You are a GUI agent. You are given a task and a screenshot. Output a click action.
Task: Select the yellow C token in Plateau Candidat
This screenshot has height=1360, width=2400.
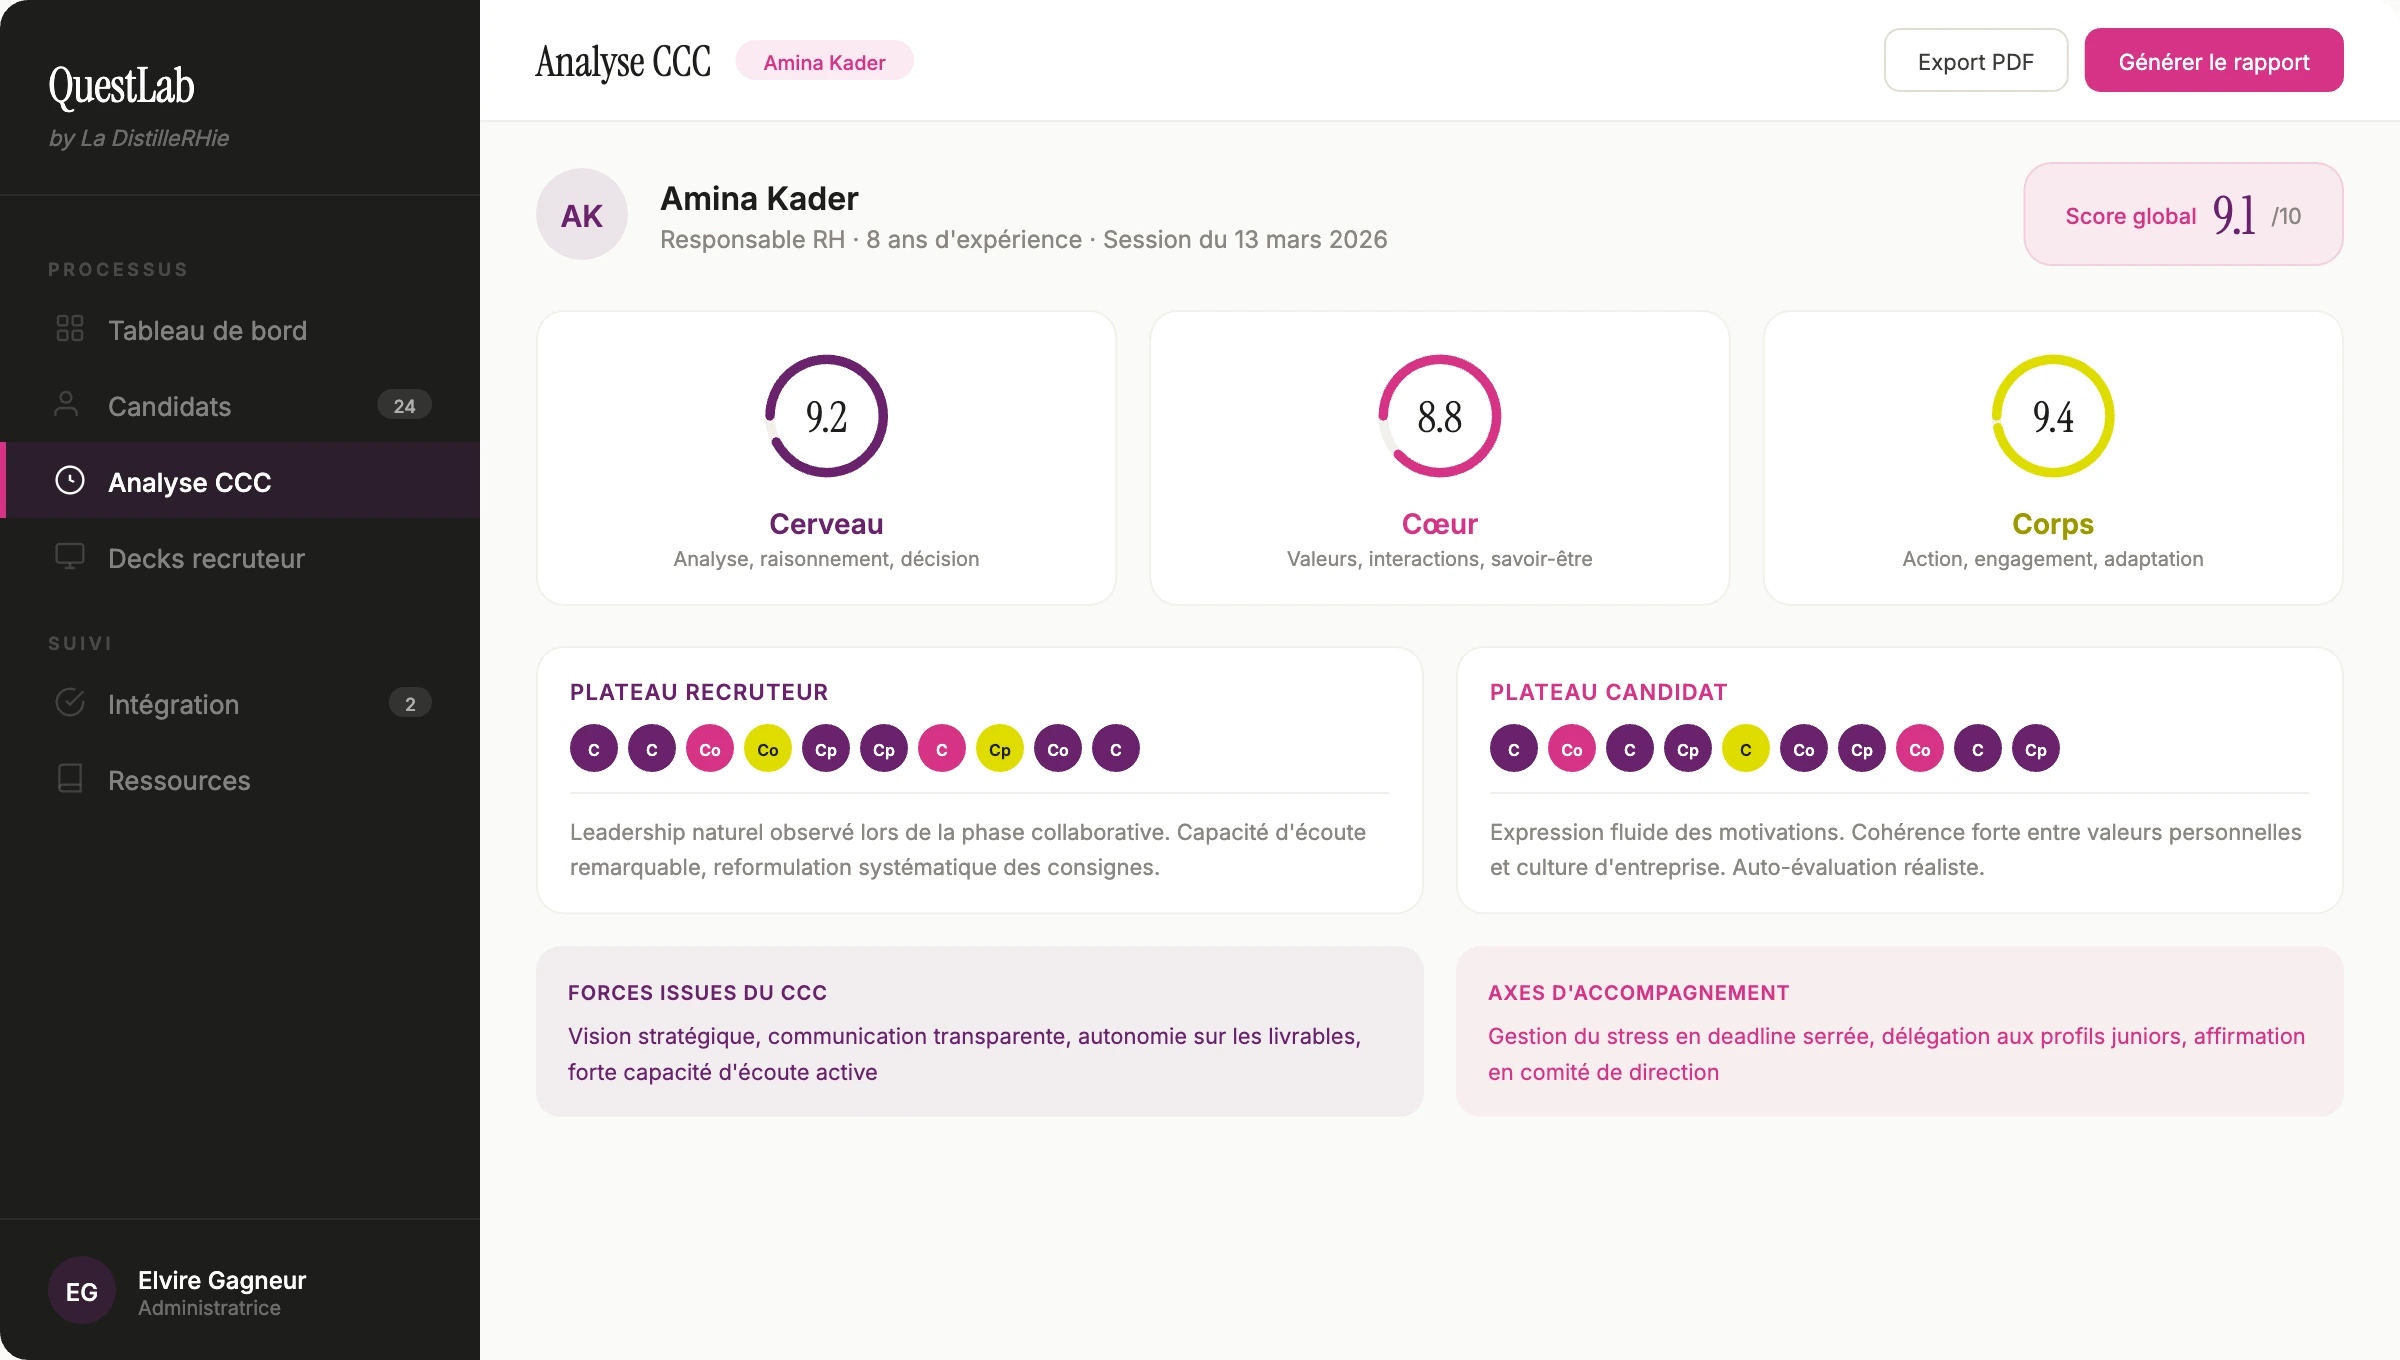click(x=1746, y=748)
